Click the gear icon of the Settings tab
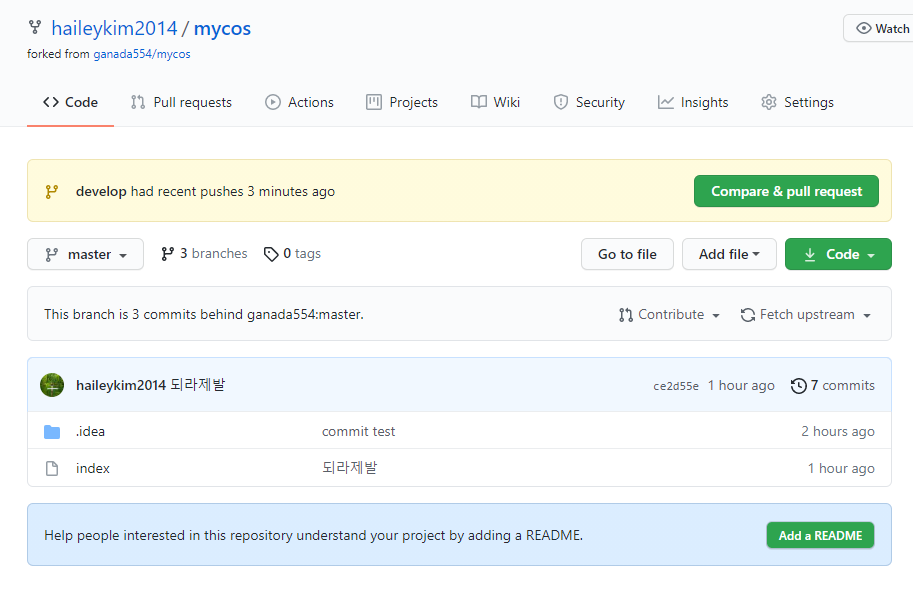This screenshot has height=604, width=913. click(769, 102)
